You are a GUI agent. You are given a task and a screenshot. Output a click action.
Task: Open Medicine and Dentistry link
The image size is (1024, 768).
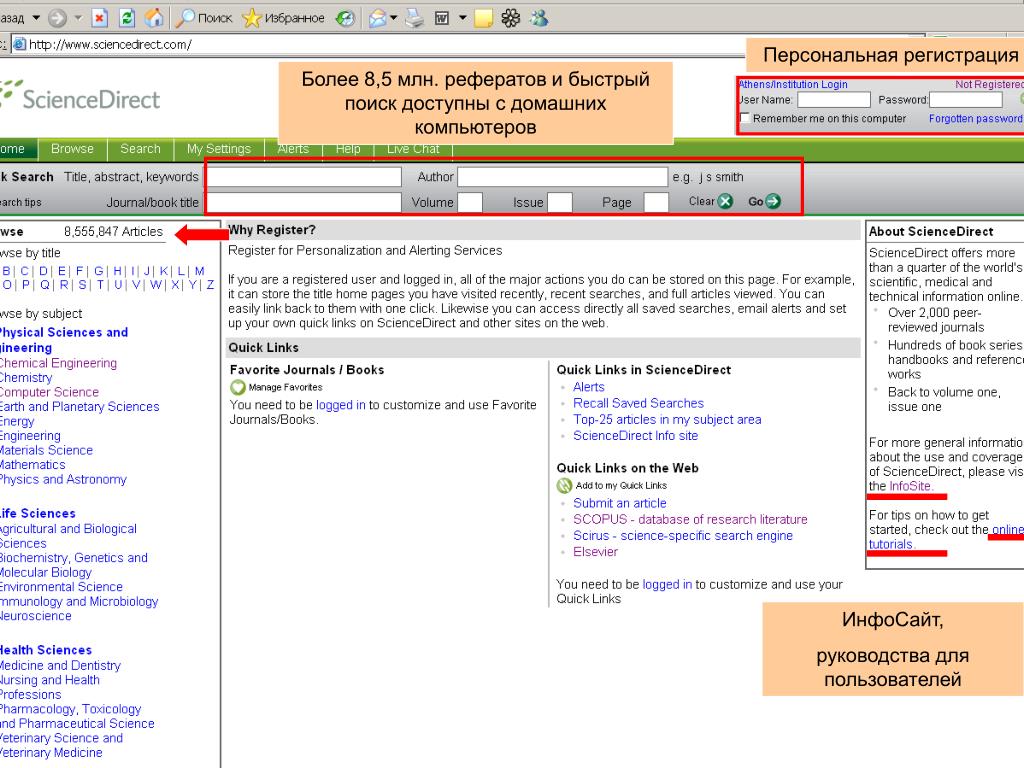(x=60, y=665)
